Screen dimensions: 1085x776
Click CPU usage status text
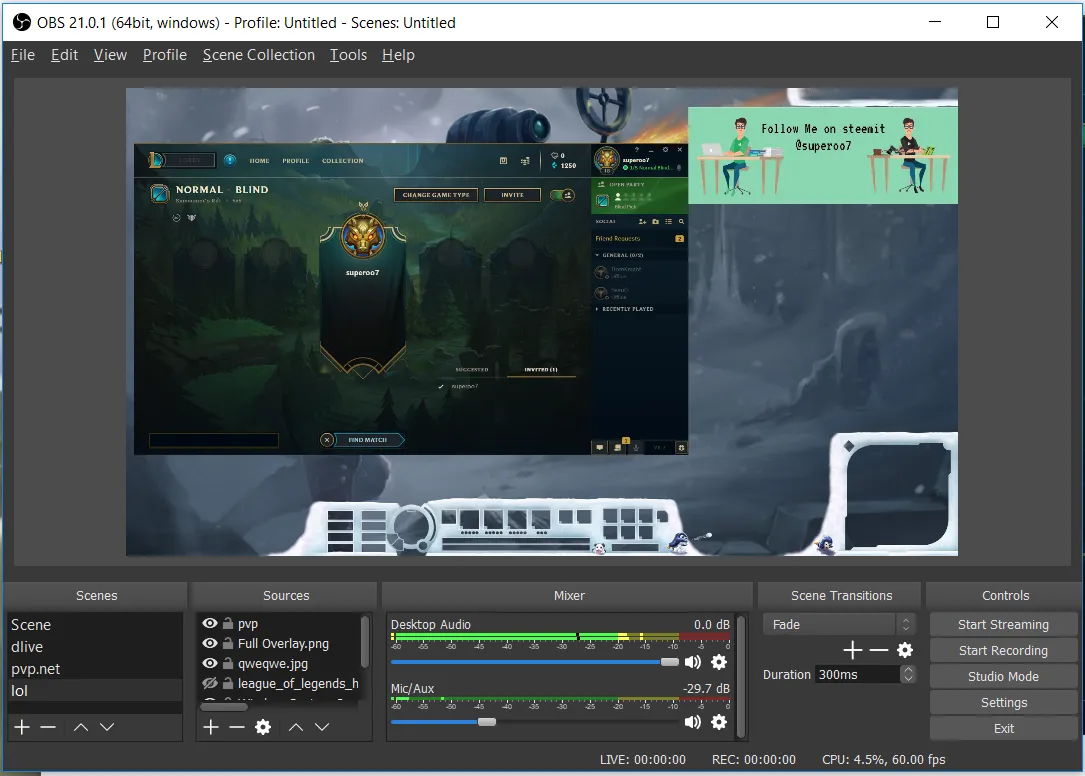884,759
